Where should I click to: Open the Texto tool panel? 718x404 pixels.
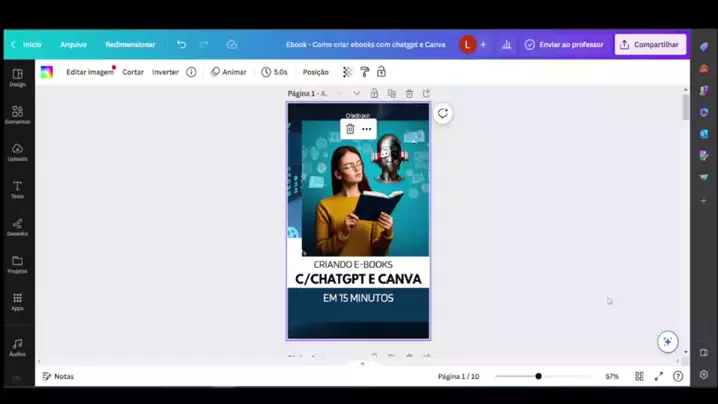point(17,190)
